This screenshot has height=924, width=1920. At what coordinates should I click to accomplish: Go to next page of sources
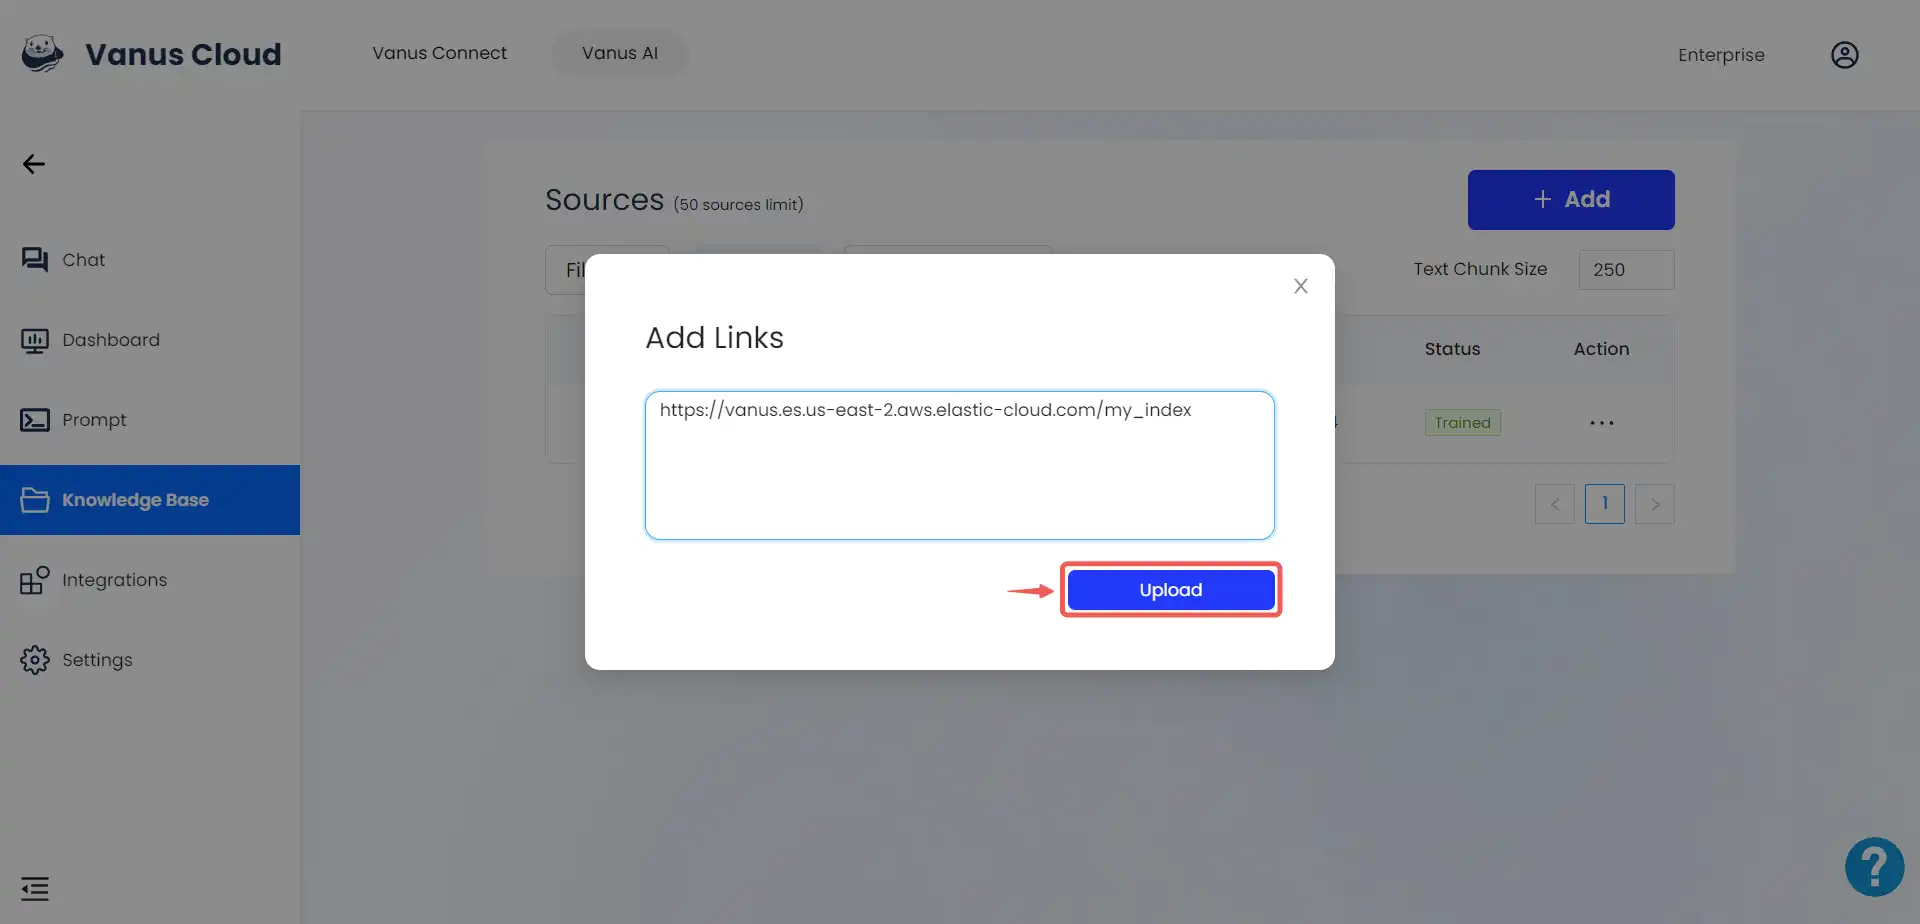(1655, 504)
